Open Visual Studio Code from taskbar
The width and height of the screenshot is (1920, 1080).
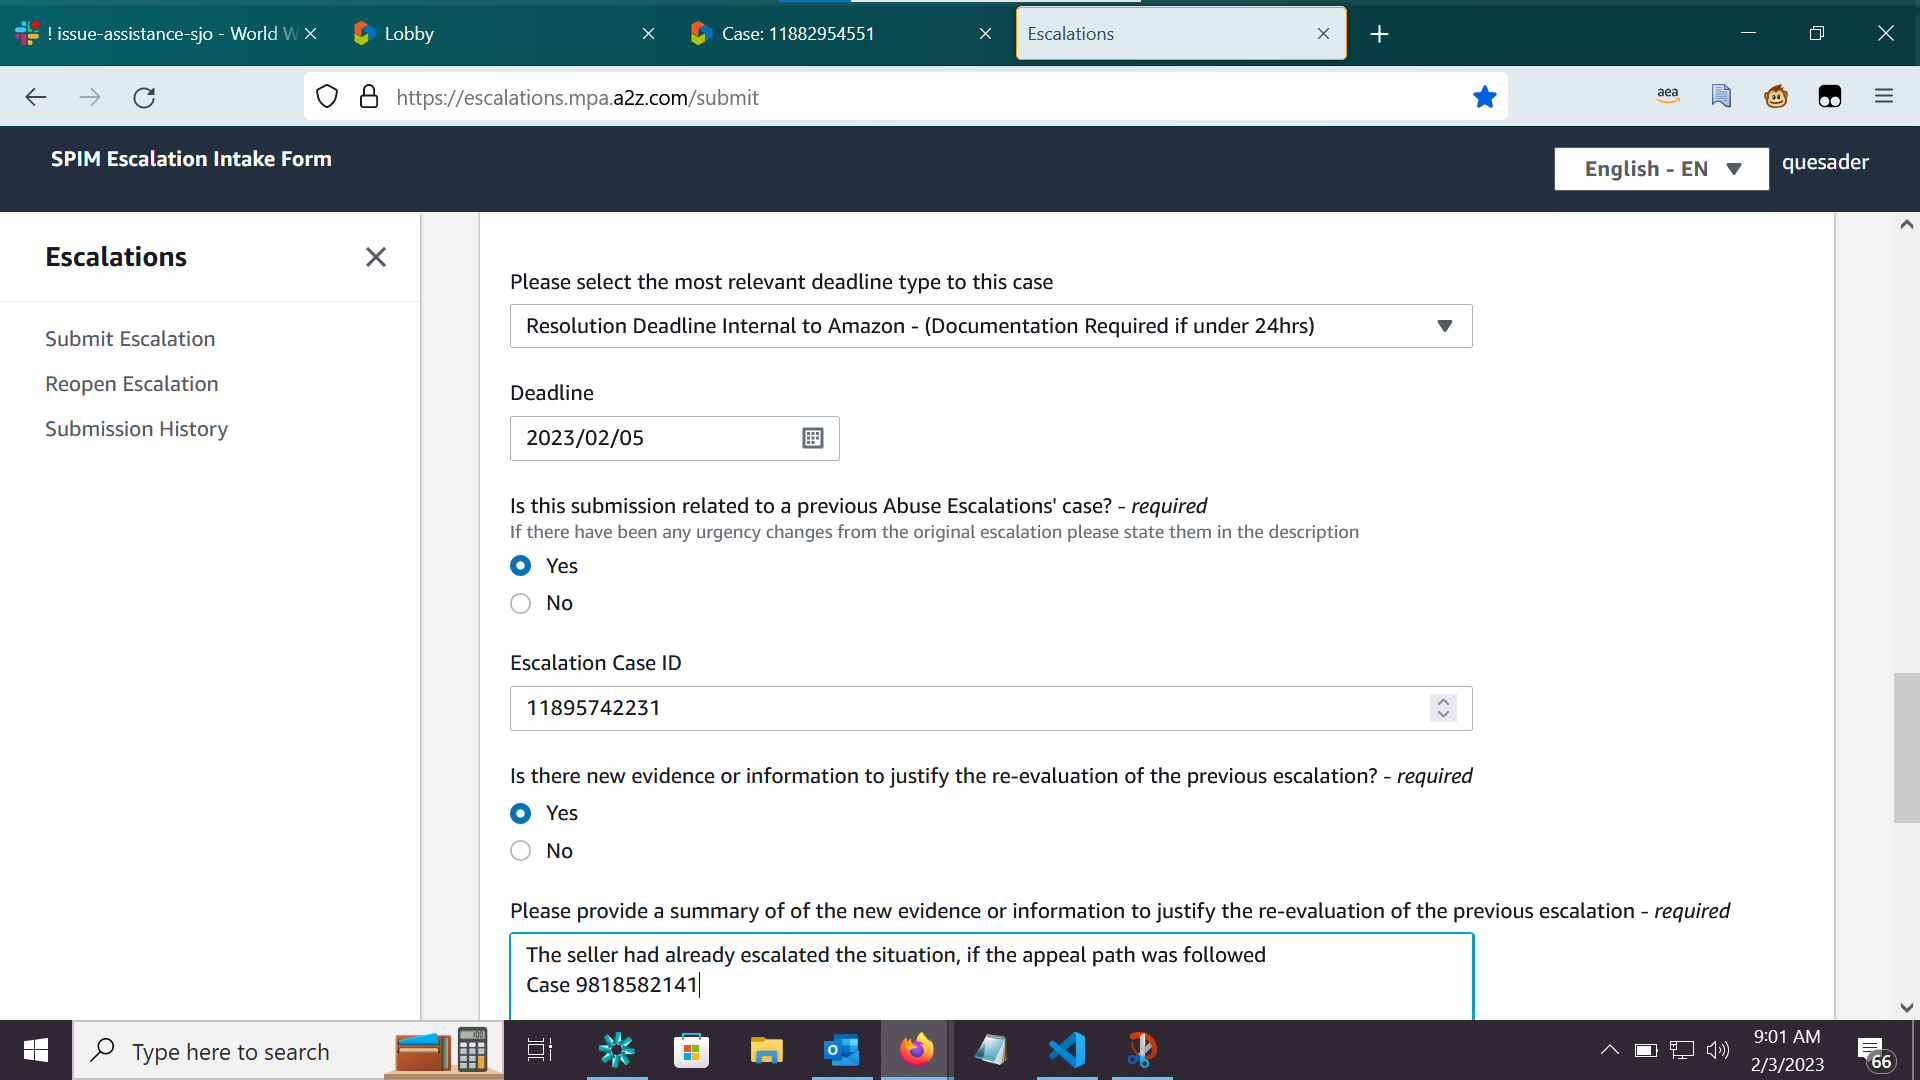pyautogui.click(x=1066, y=1050)
